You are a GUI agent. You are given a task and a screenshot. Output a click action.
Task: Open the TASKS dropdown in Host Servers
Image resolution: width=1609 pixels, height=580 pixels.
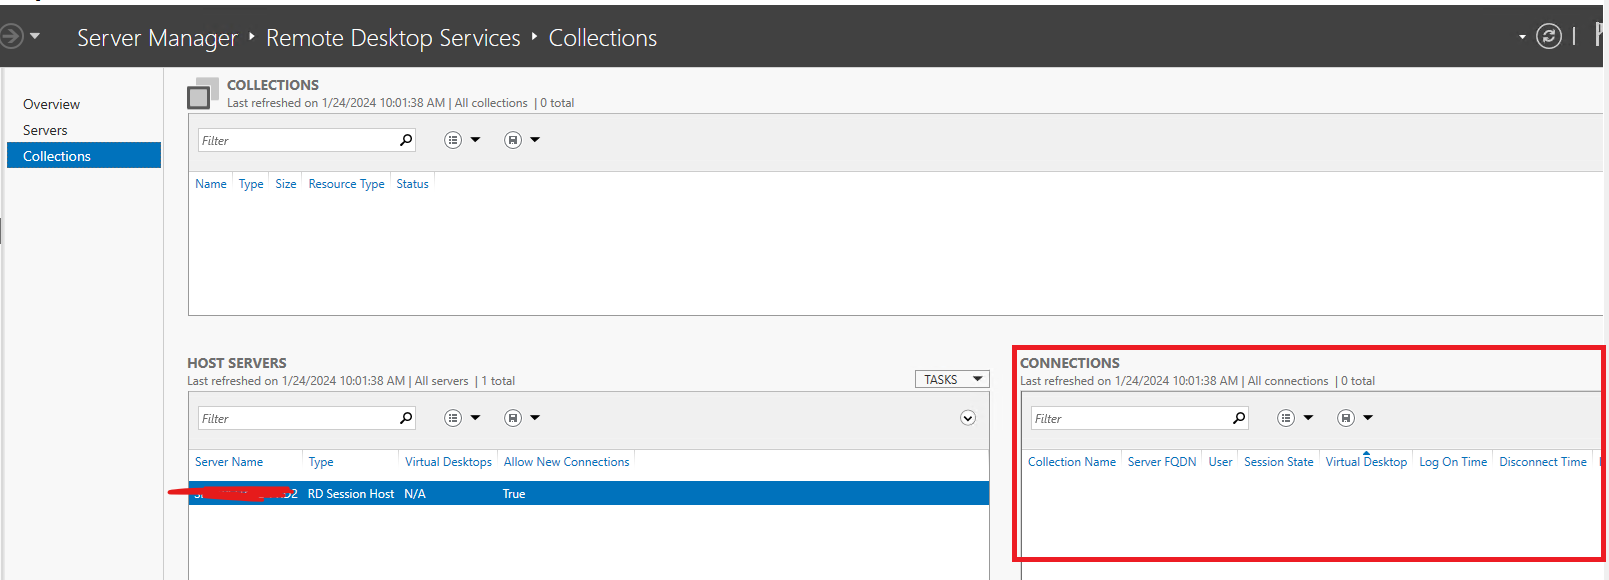pos(952,379)
